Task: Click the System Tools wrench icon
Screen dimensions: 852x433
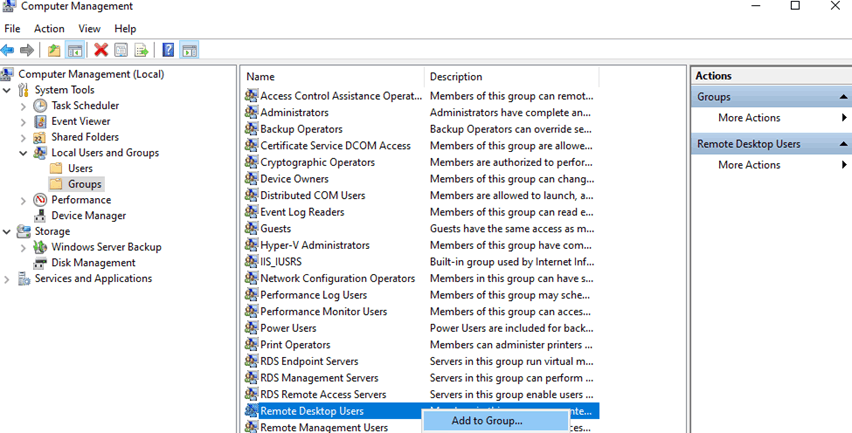Action: click(x=23, y=90)
